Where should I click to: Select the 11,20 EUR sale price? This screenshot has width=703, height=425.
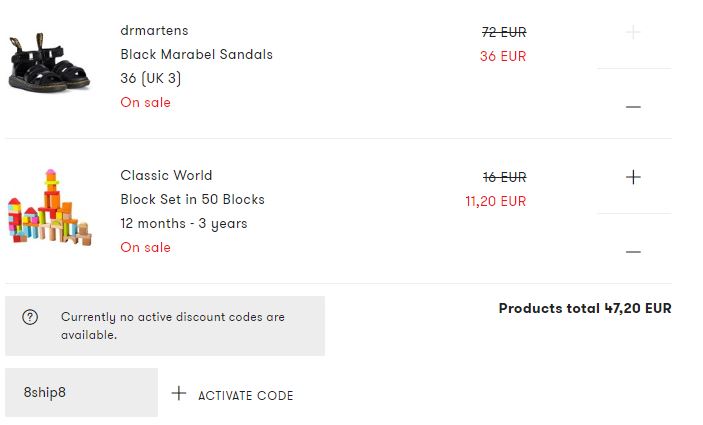click(x=495, y=201)
